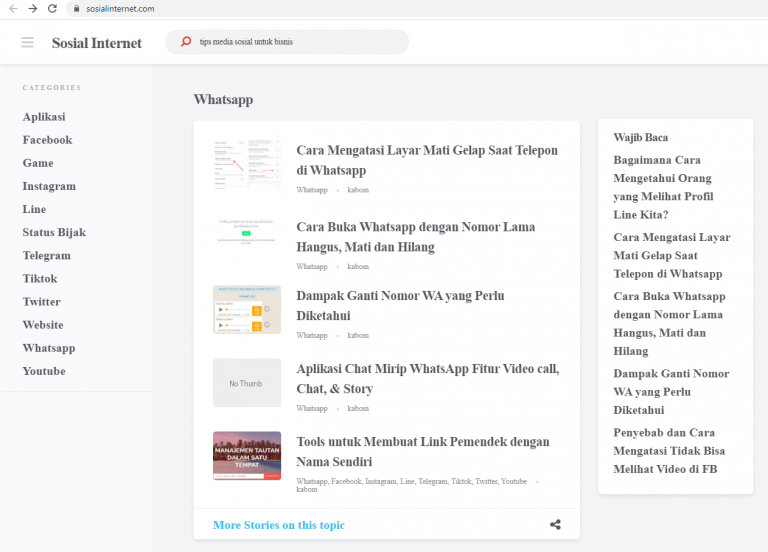This screenshot has width=768, height=552.
Task: Click the padlock icon in the address bar
Action: [75, 8]
